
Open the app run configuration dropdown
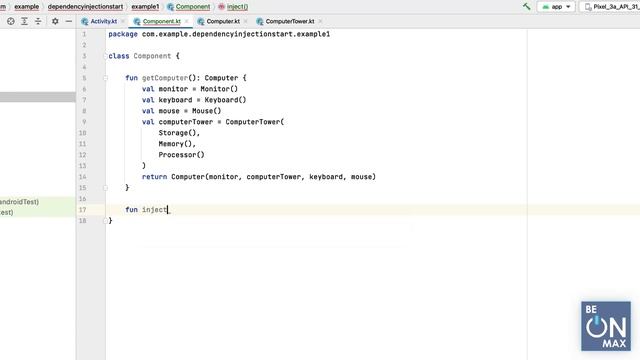pos(556,7)
